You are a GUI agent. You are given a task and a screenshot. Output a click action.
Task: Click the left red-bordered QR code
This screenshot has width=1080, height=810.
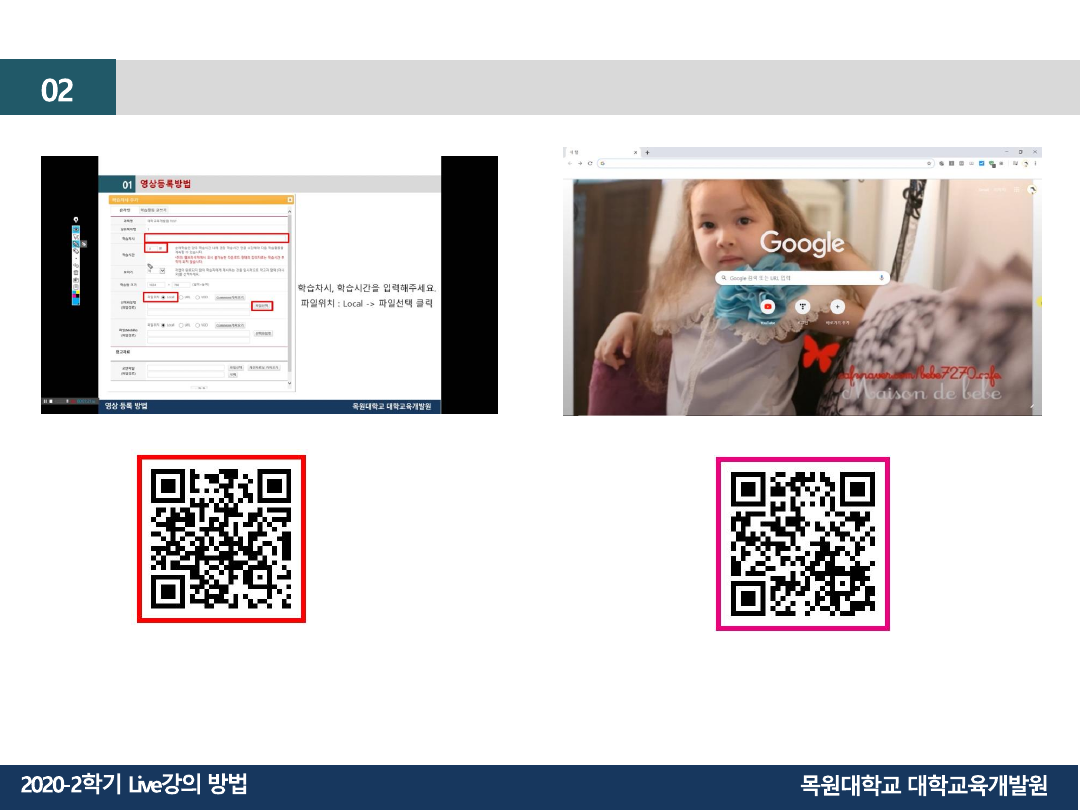tap(221, 539)
